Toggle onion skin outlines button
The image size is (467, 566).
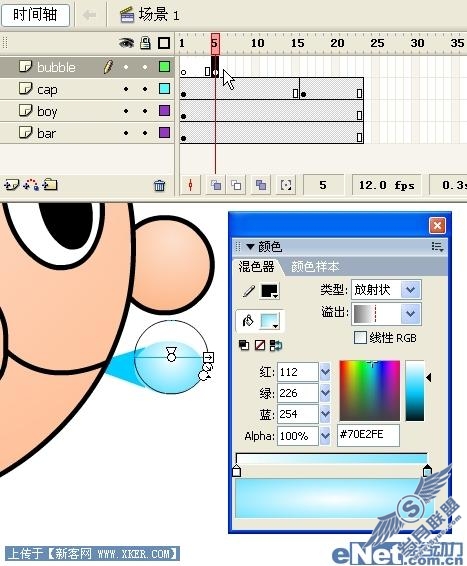tap(236, 186)
